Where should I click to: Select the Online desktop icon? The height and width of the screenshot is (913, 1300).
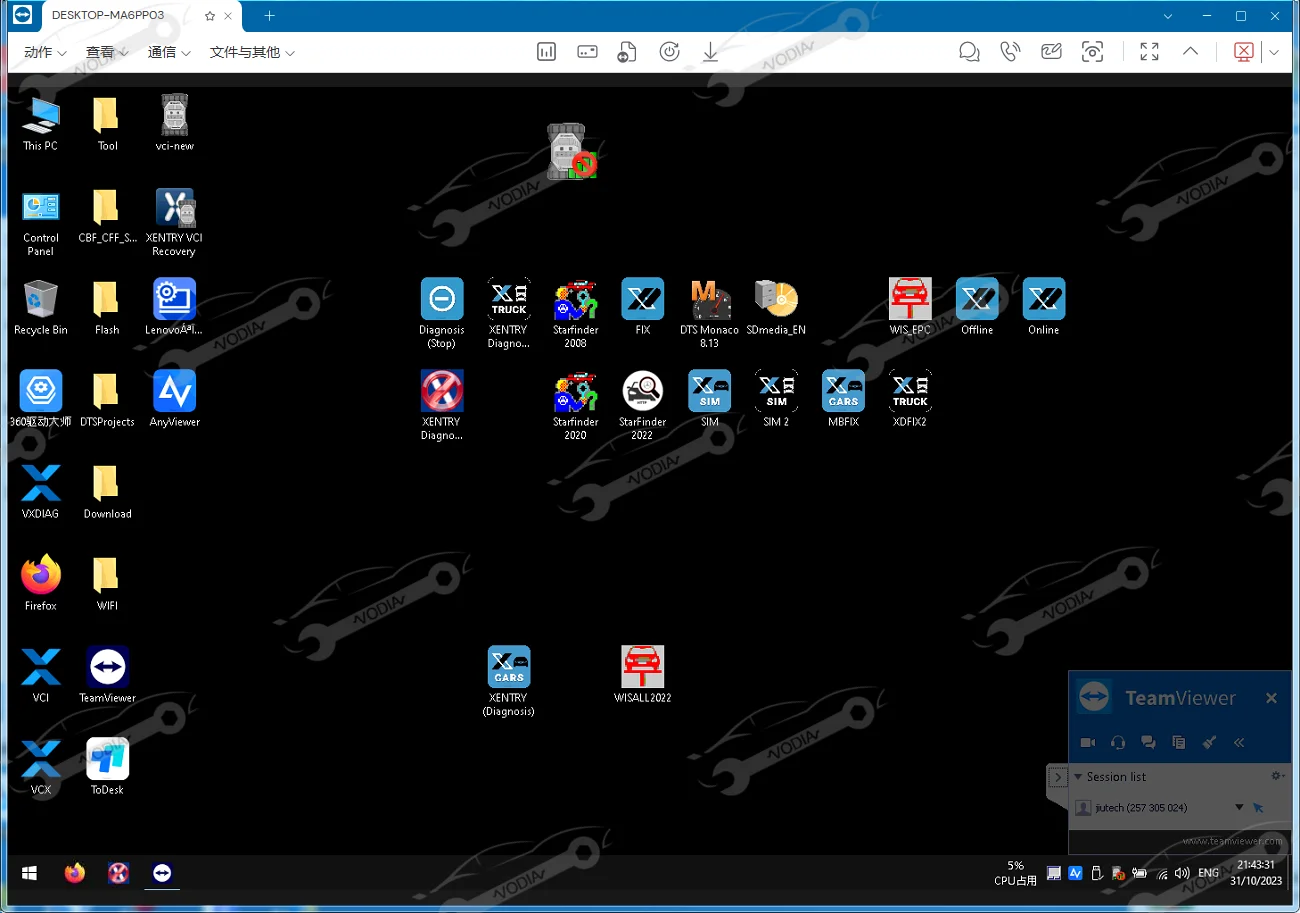[x=1044, y=299]
